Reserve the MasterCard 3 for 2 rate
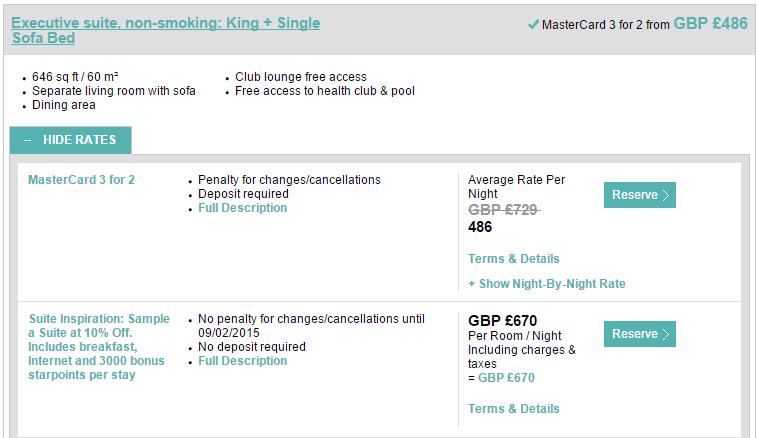 coord(640,195)
